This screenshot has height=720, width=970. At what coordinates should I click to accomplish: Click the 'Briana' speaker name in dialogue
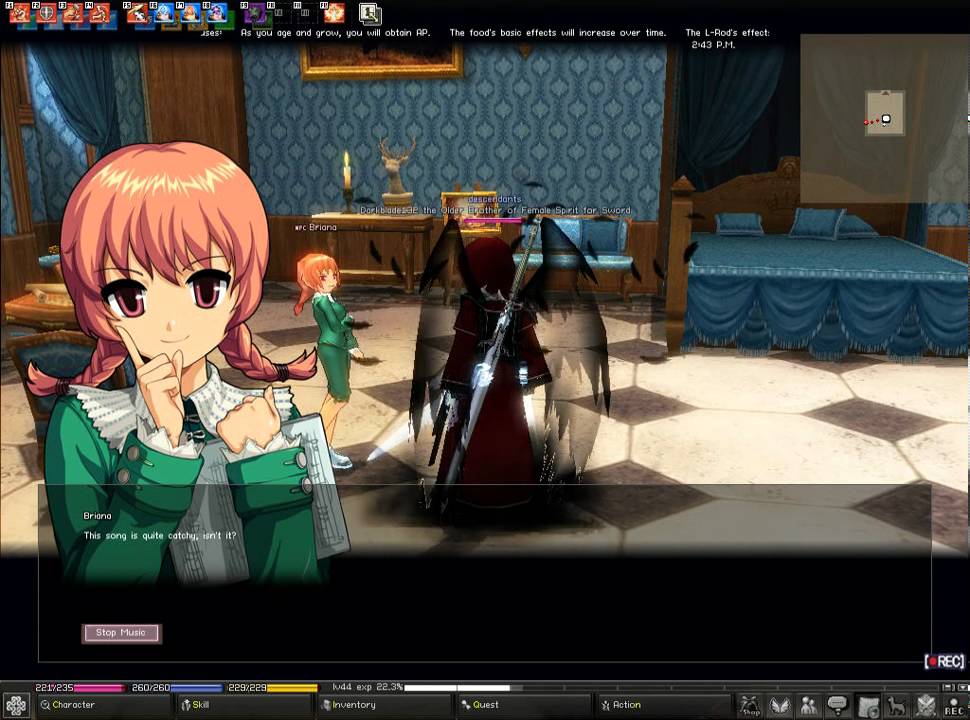[97, 516]
